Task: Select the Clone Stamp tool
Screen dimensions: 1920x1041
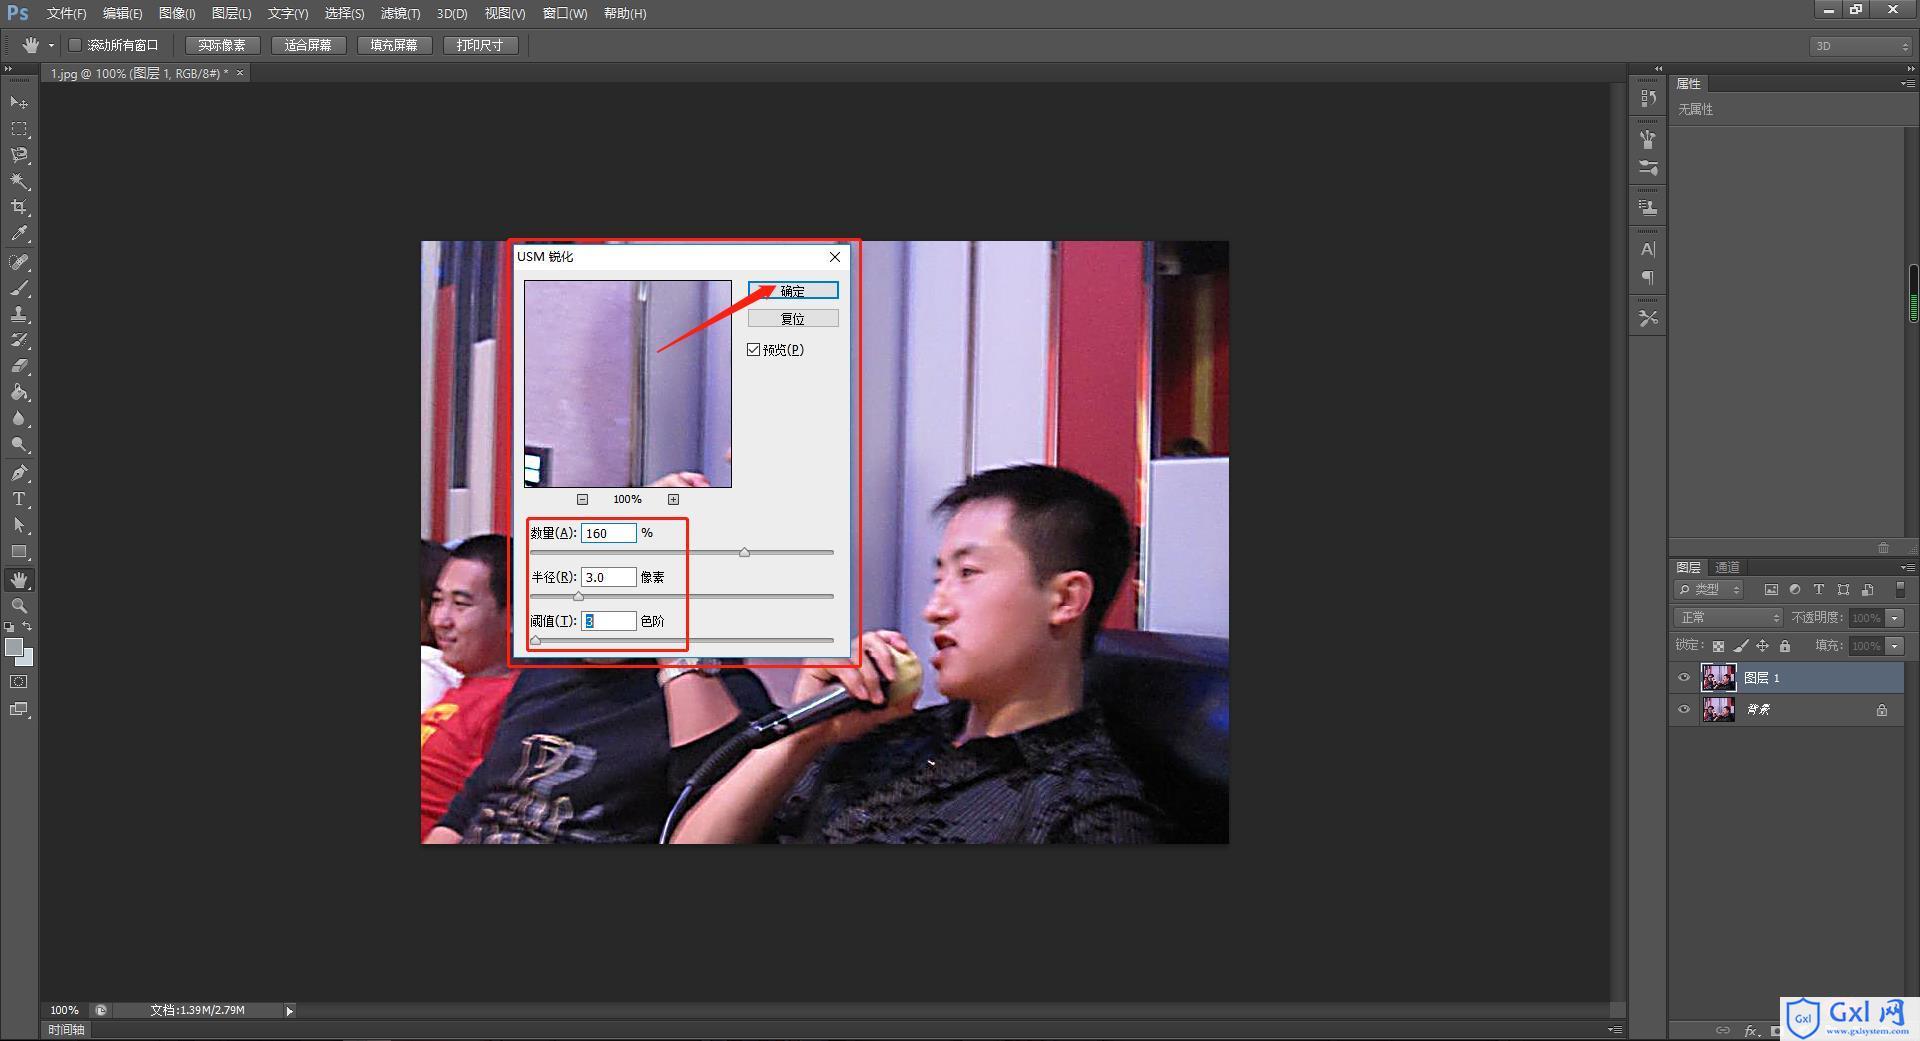Action: pyautogui.click(x=19, y=314)
